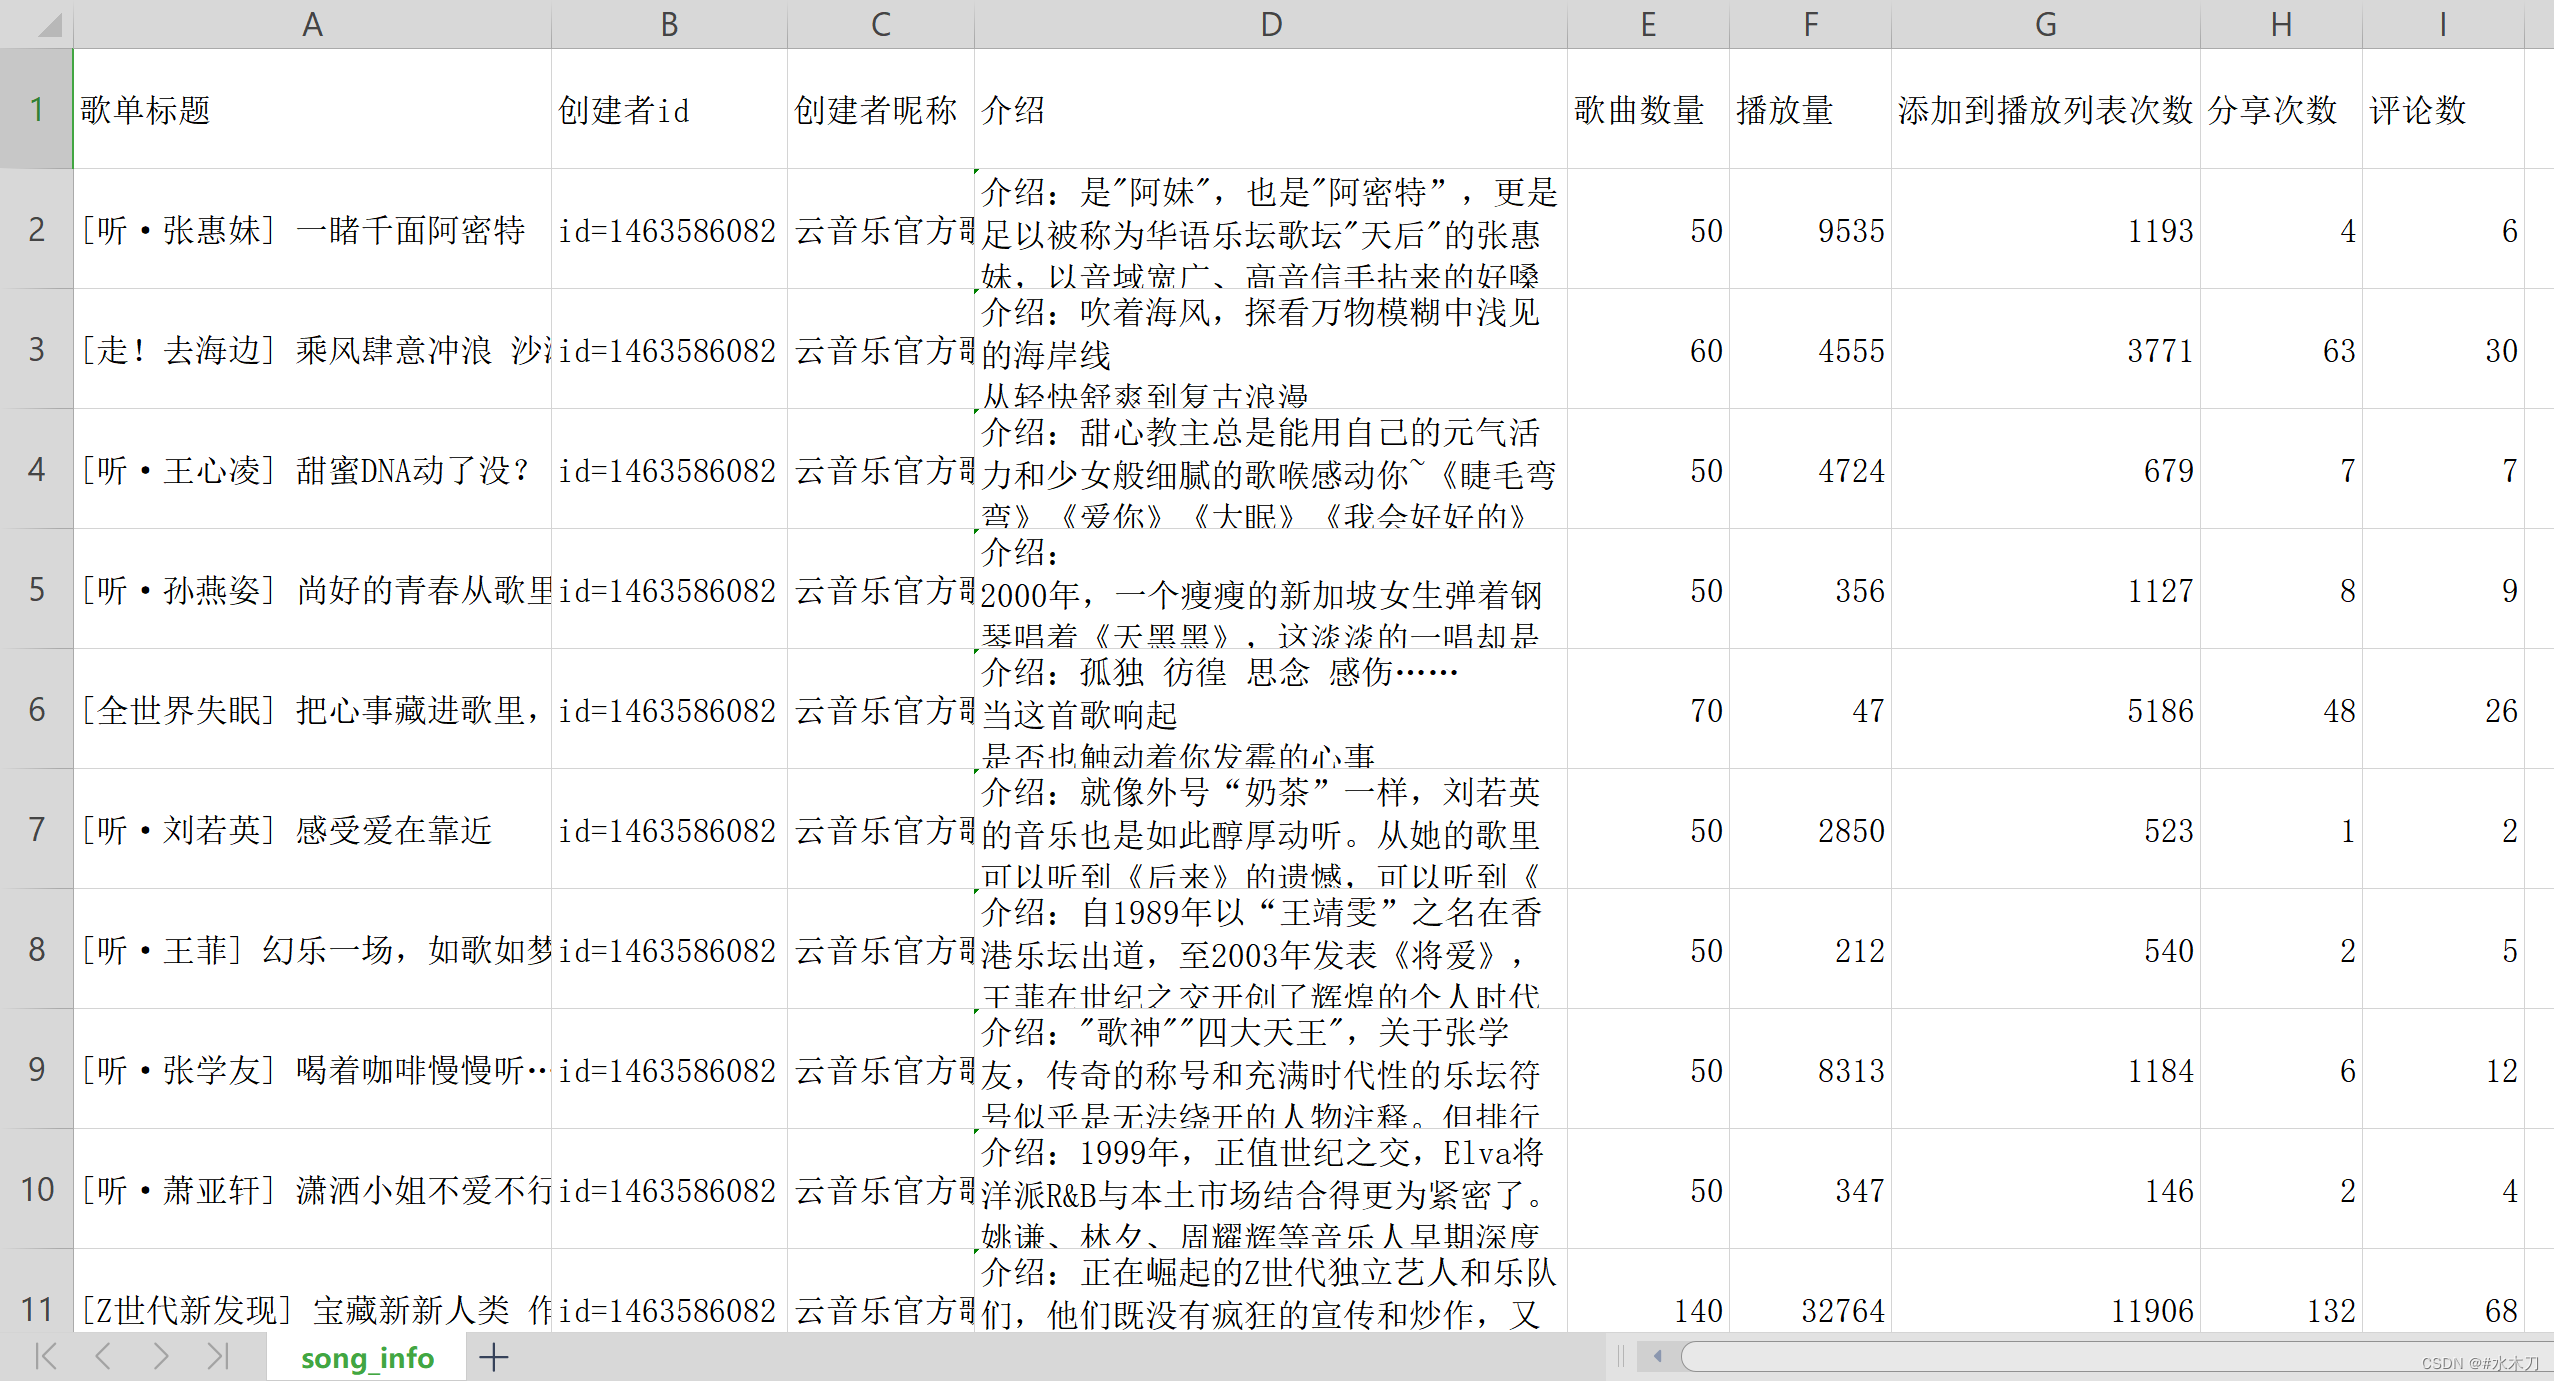The width and height of the screenshot is (2554, 1381).
Task: Click creator id cell in row 2
Action: point(669,229)
